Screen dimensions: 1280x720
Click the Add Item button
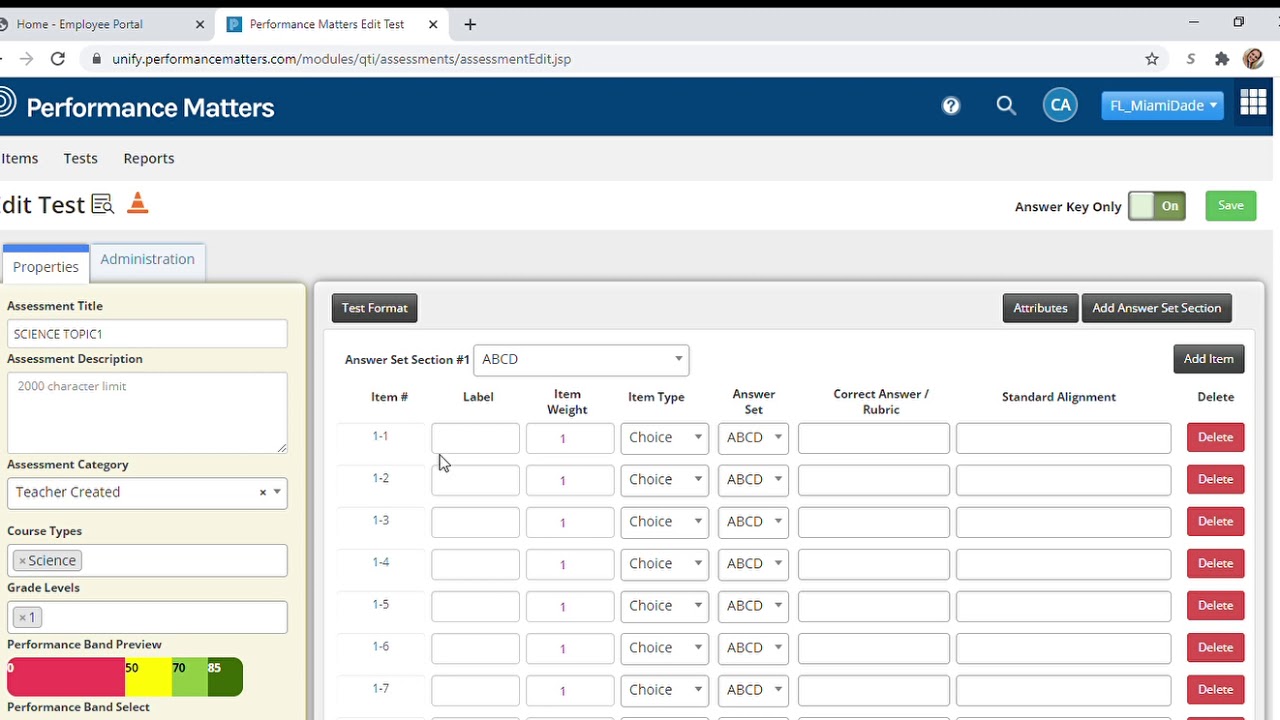[1208, 359]
